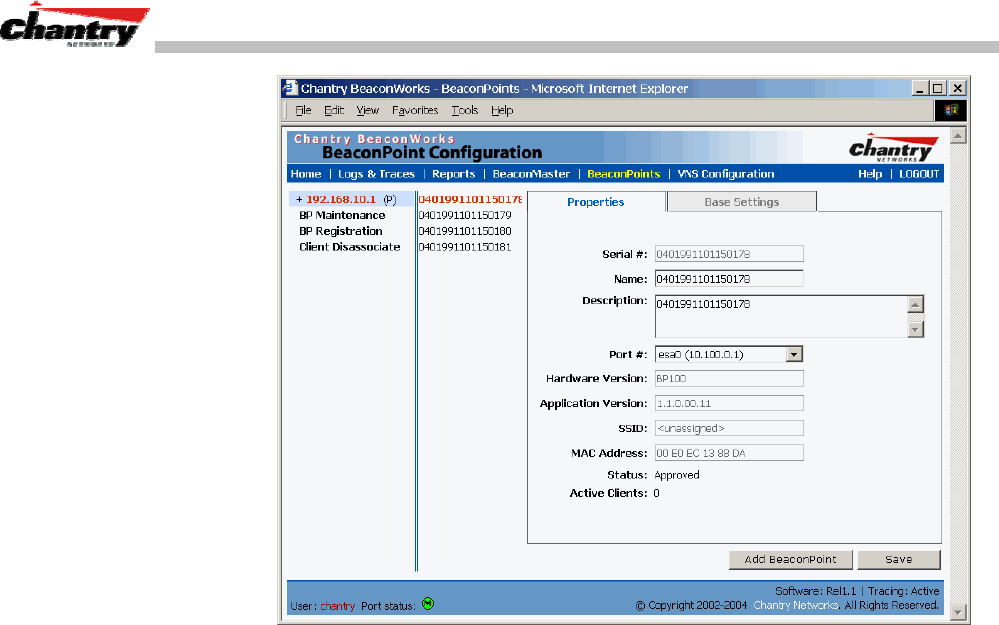Select Client Disassociate in left list
Screen dimensions: 999x625
350,247
